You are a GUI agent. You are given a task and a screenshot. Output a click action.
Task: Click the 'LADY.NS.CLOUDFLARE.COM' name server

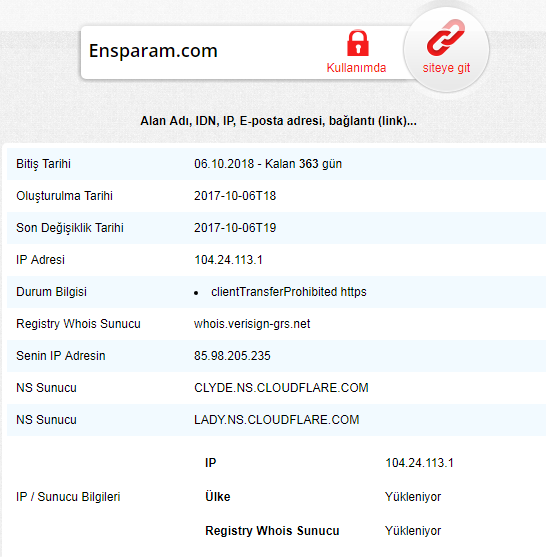tap(276, 420)
